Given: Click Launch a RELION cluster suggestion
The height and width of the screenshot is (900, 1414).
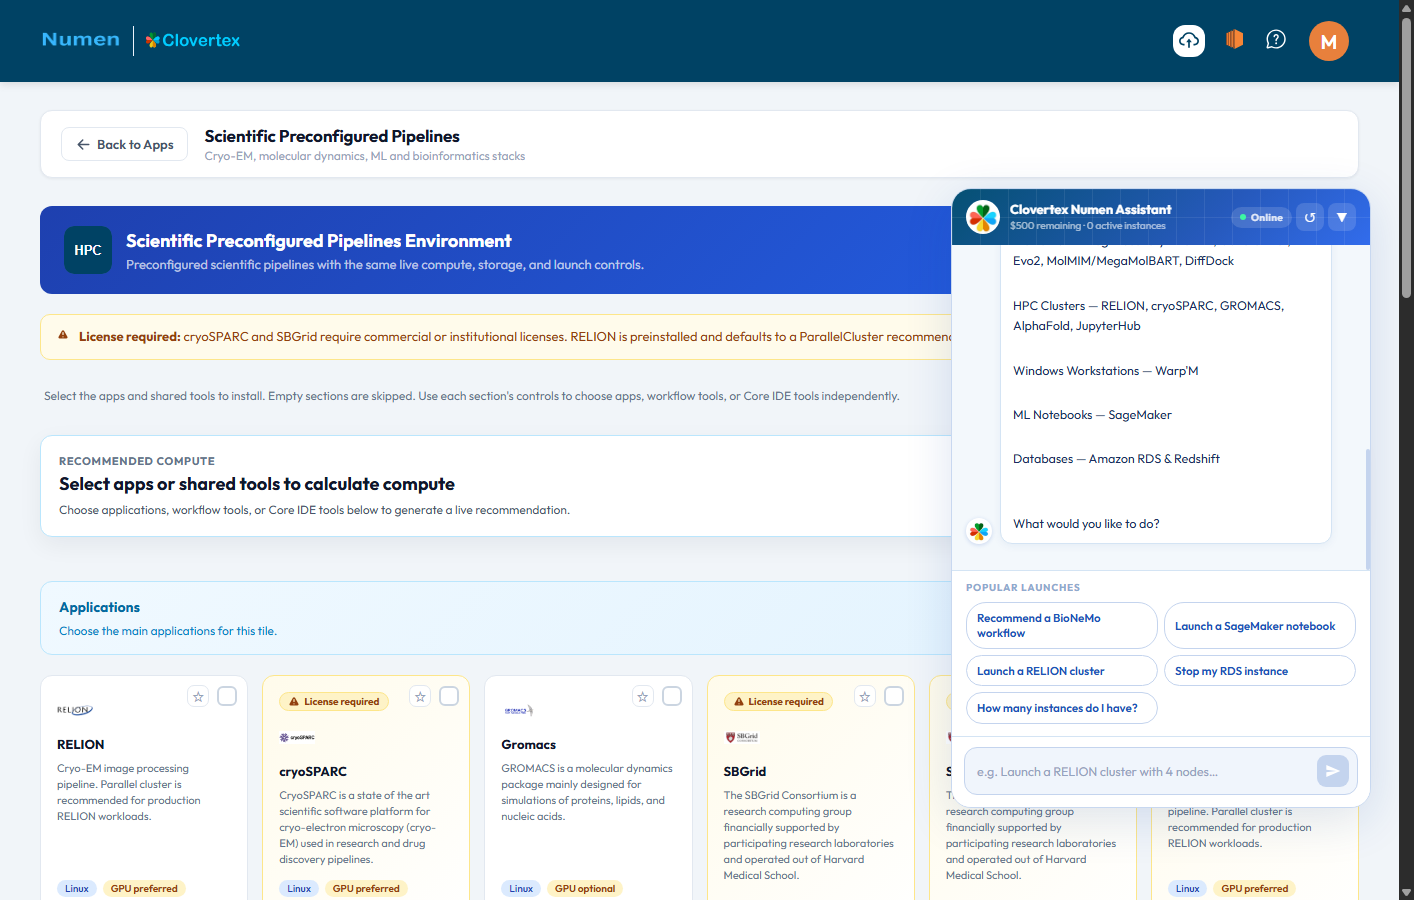Looking at the screenshot, I should point(1061,671).
